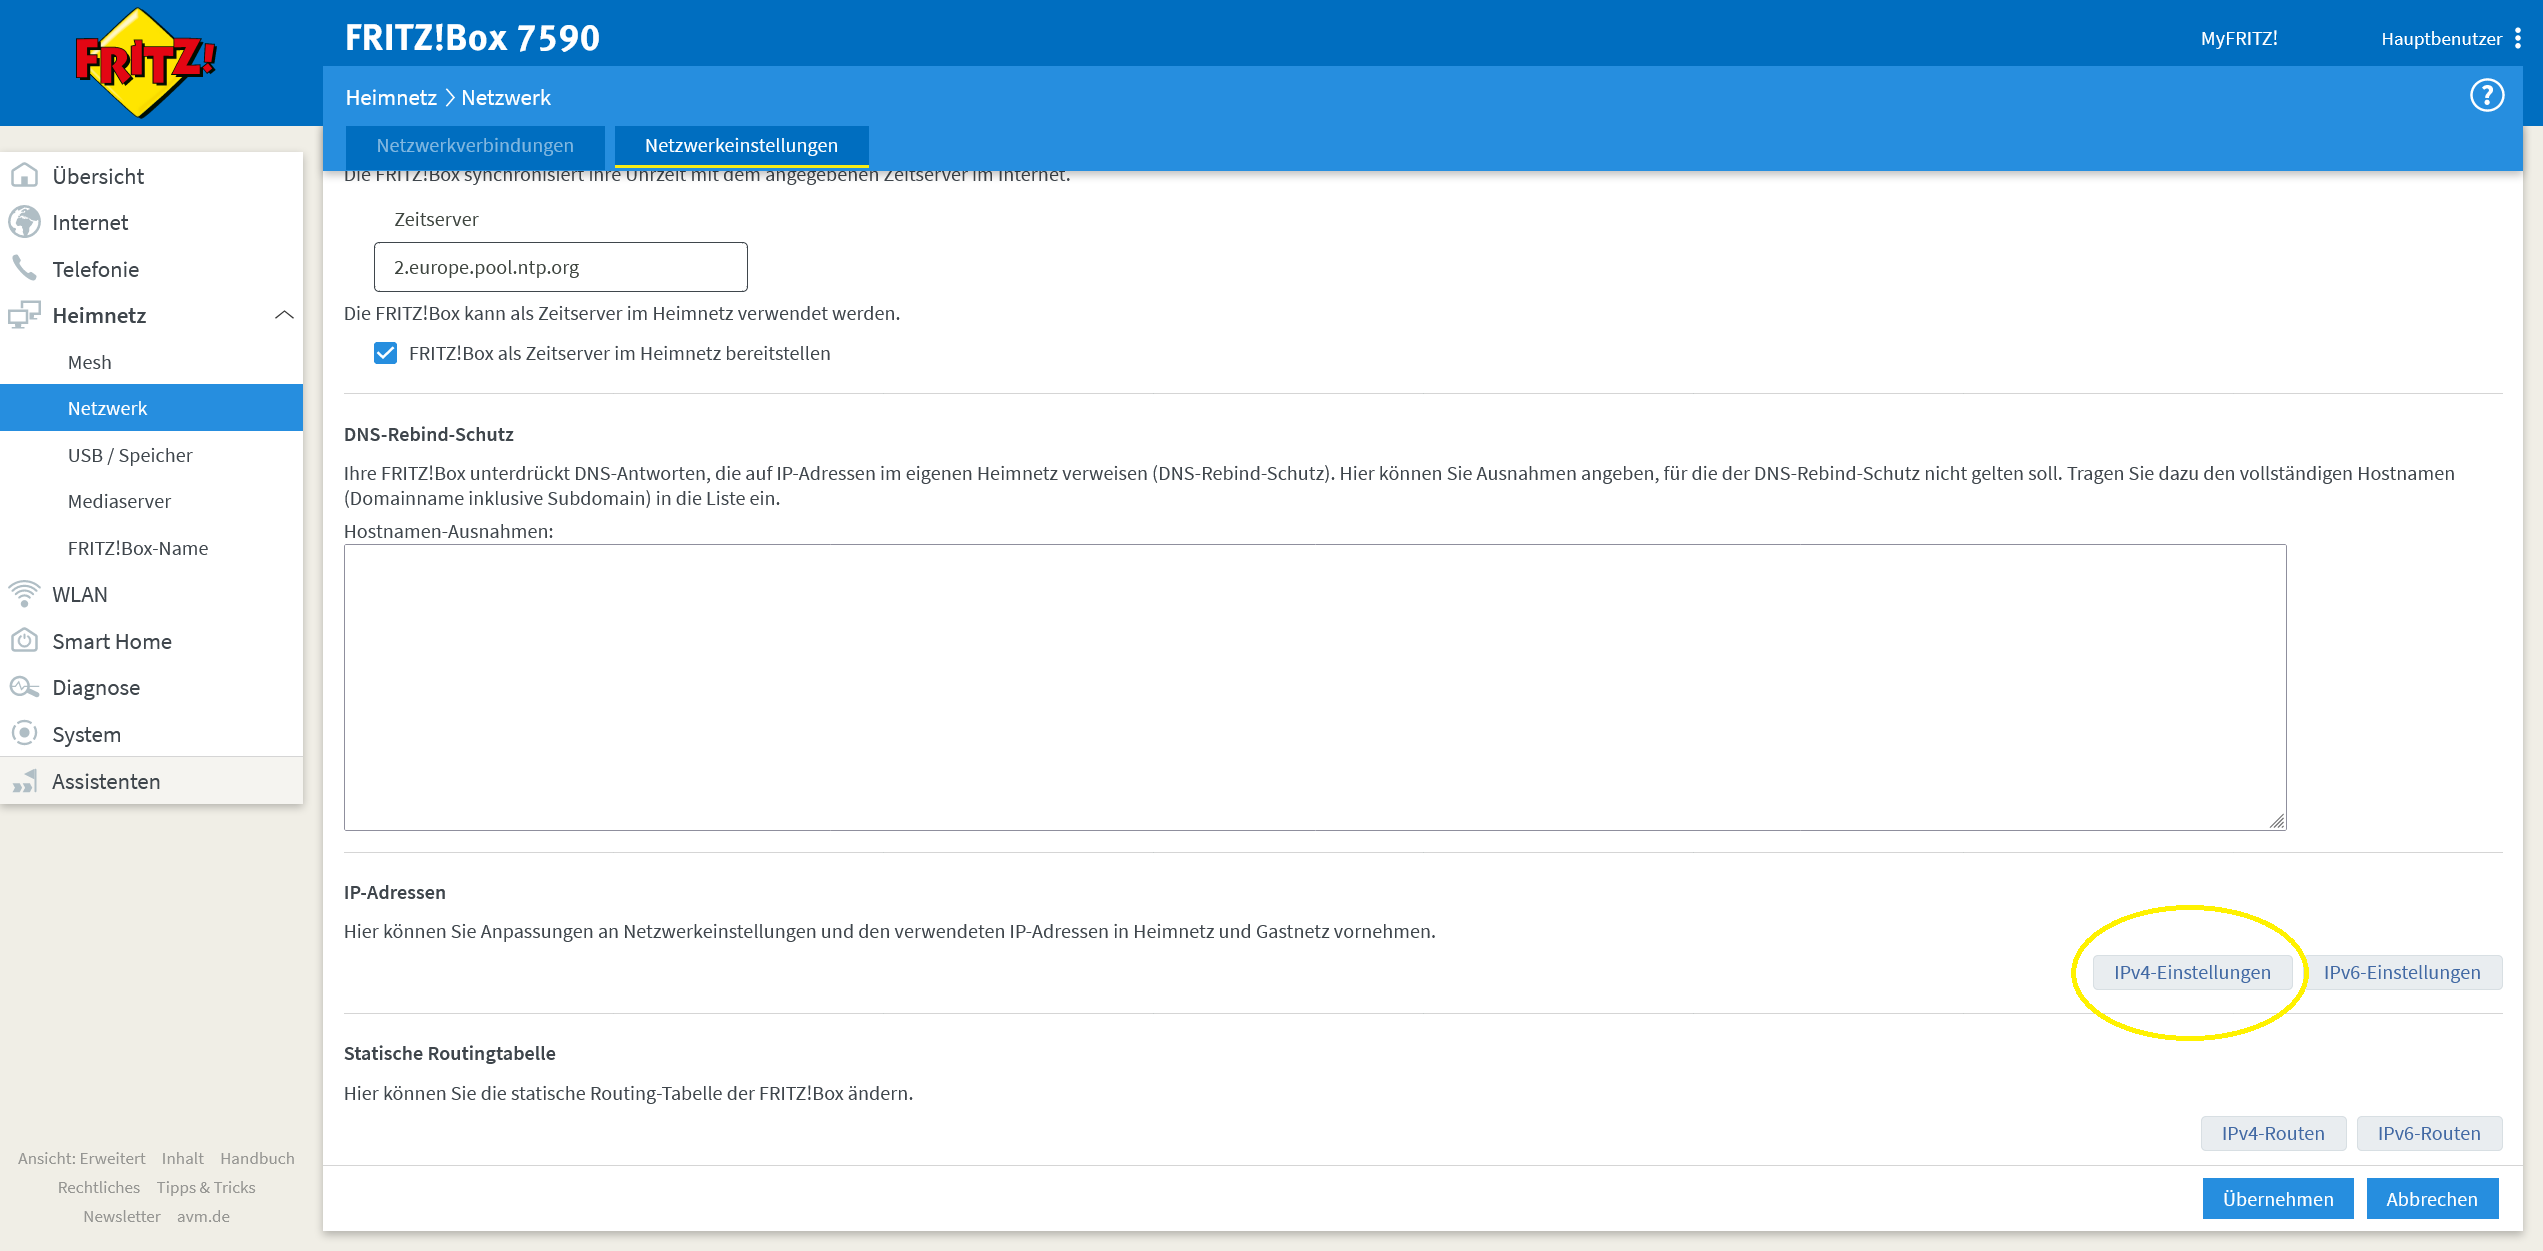
Task: Click Hauptbenutzer user label
Action: pos(2441,39)
